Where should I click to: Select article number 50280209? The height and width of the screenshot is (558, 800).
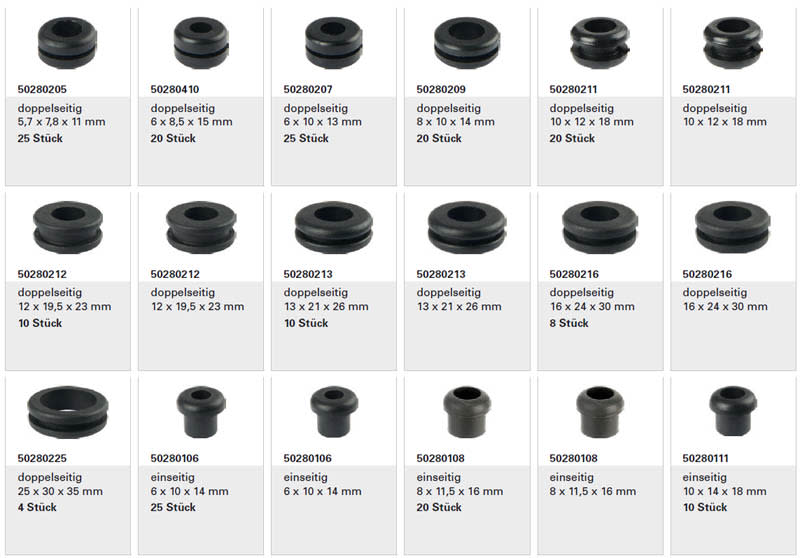[441, 89]
